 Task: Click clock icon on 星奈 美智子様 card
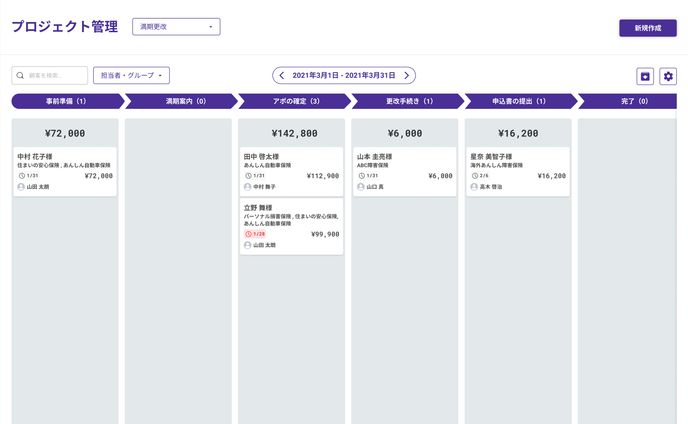point(475,176)
